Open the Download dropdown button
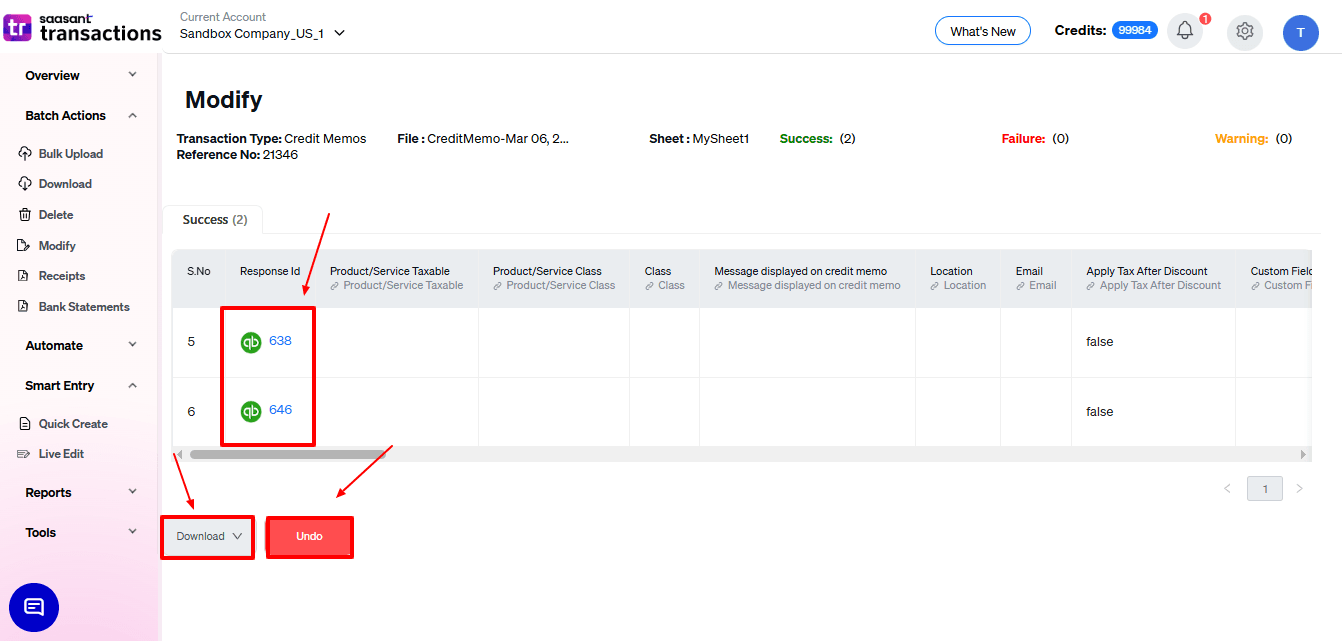 pyautogui.click(x=208, y=537)
